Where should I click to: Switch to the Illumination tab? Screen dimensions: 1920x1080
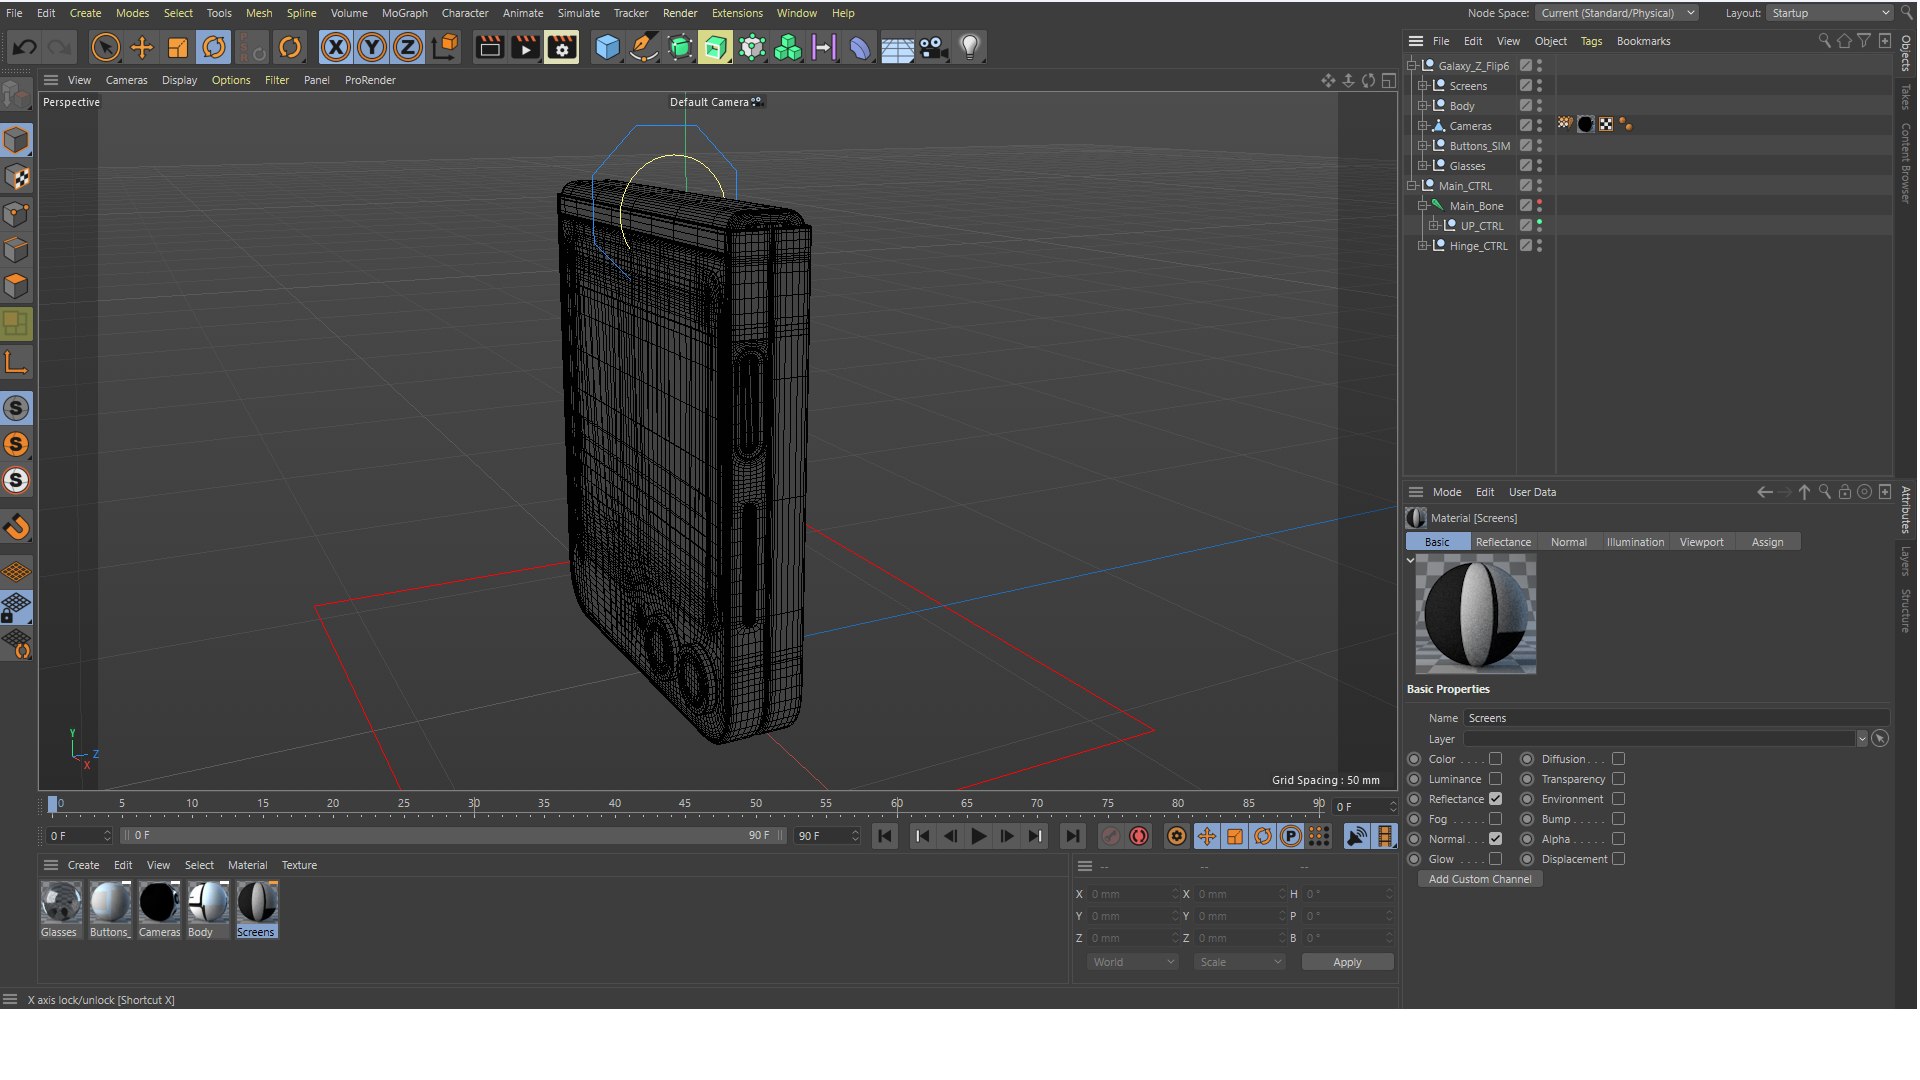(x=1635, y=542)
